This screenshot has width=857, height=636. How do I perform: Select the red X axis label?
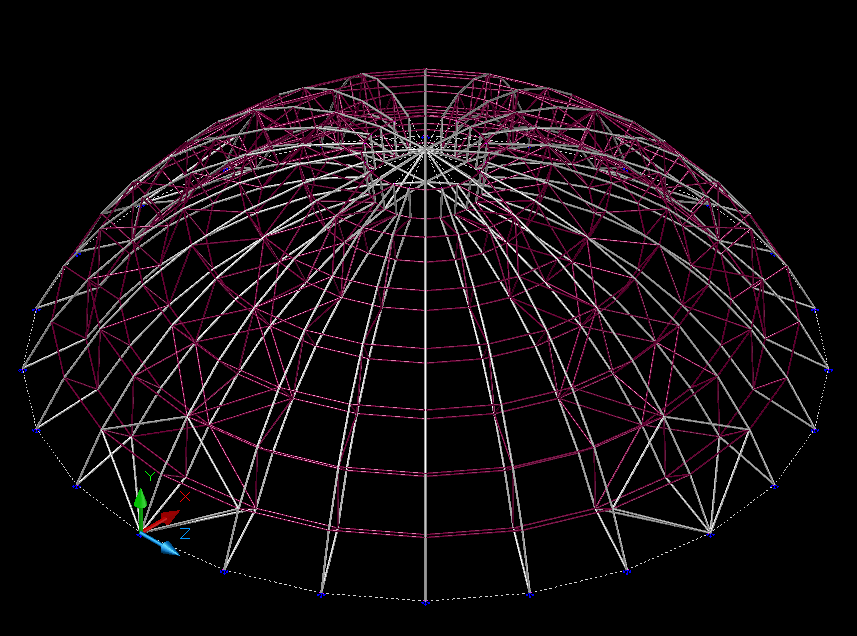185,496
